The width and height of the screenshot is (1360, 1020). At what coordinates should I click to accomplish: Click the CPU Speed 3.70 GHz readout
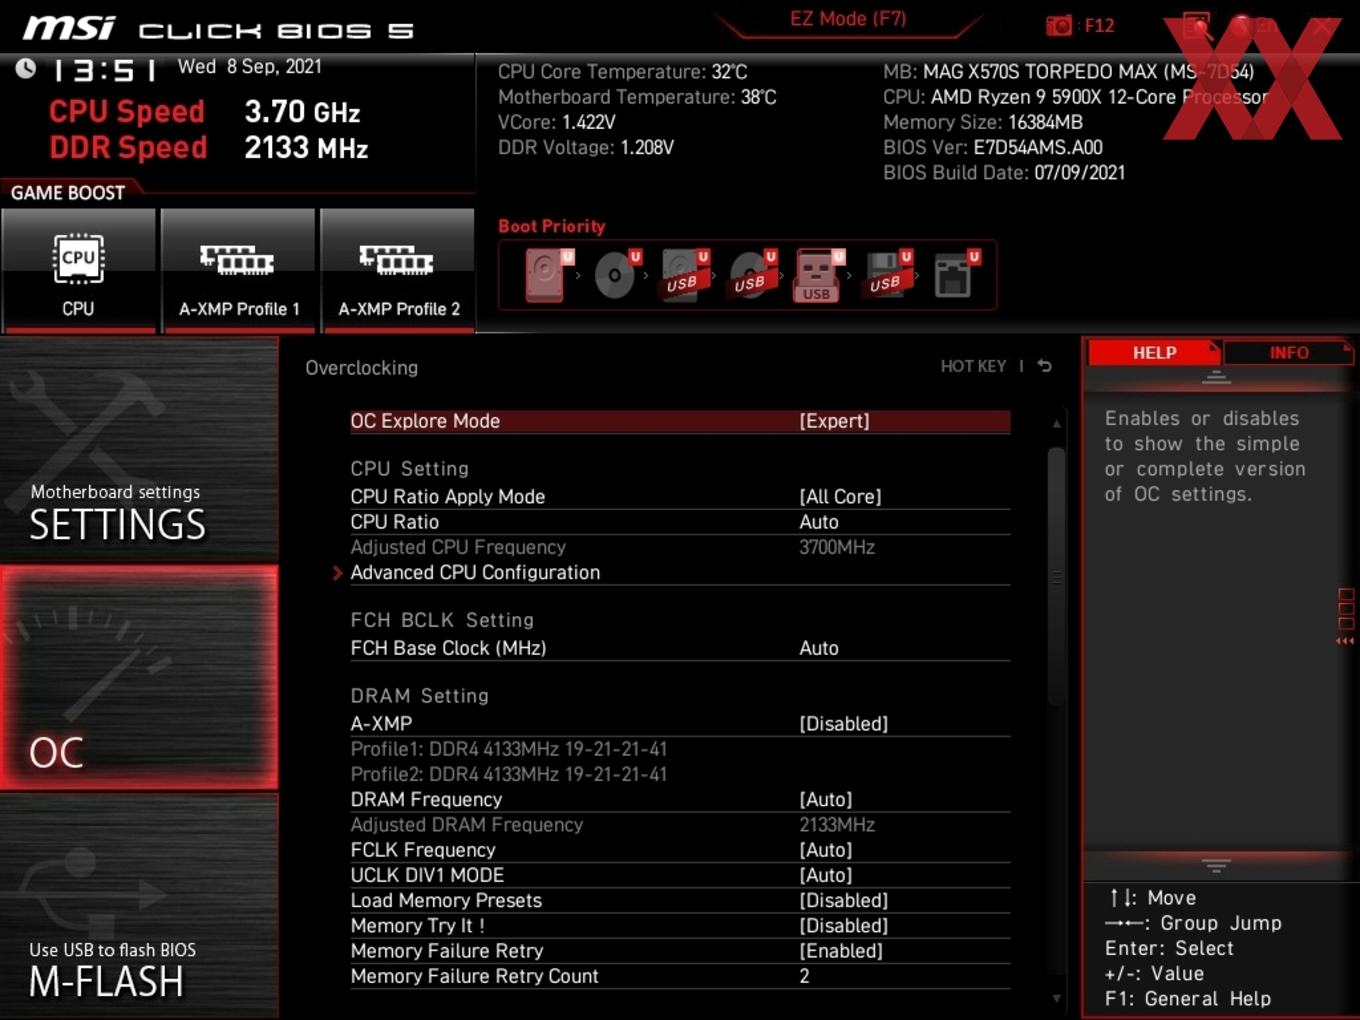(205, 111)
